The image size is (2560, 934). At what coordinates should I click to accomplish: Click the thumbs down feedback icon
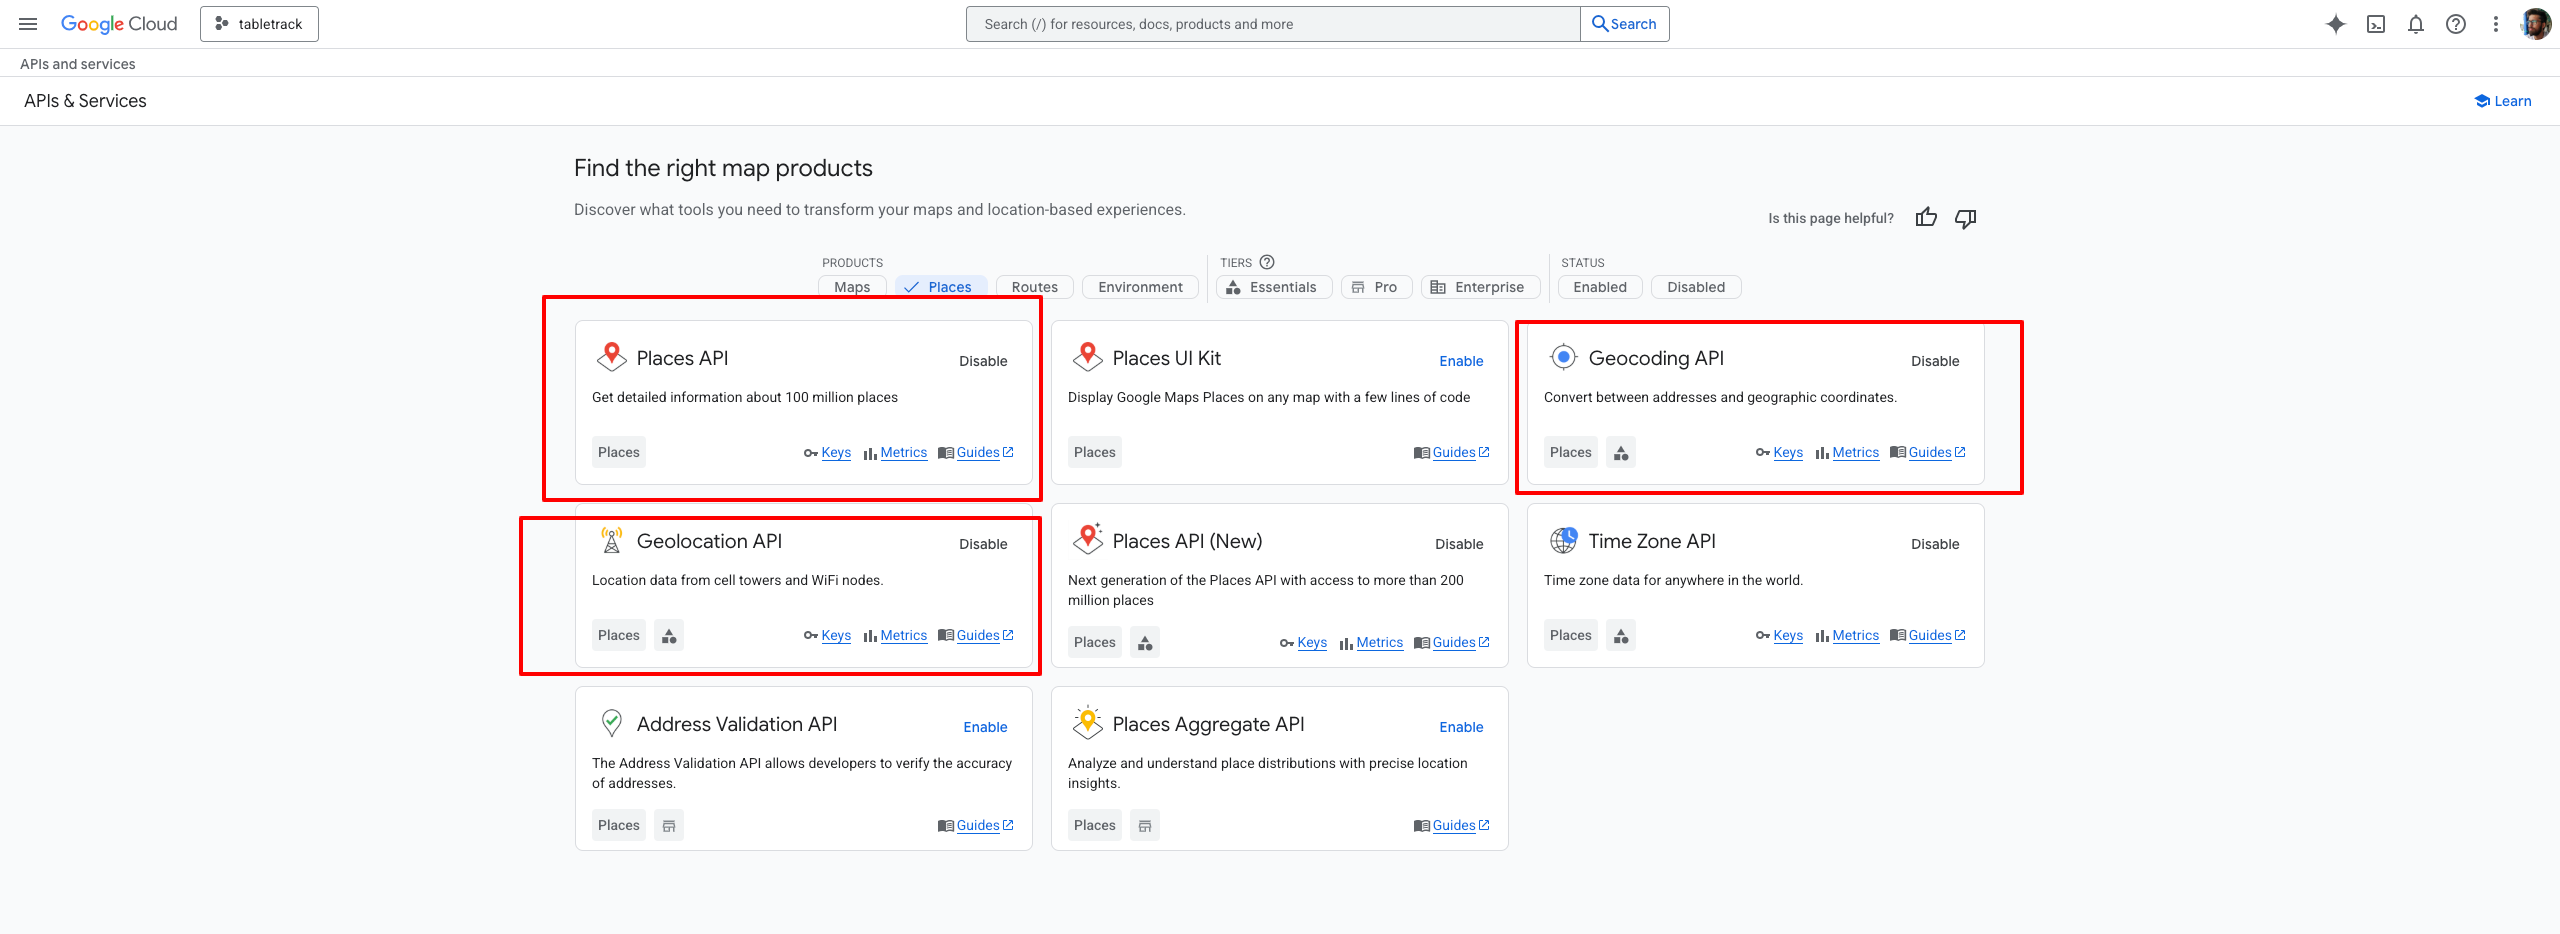[x=1966, y=218]
